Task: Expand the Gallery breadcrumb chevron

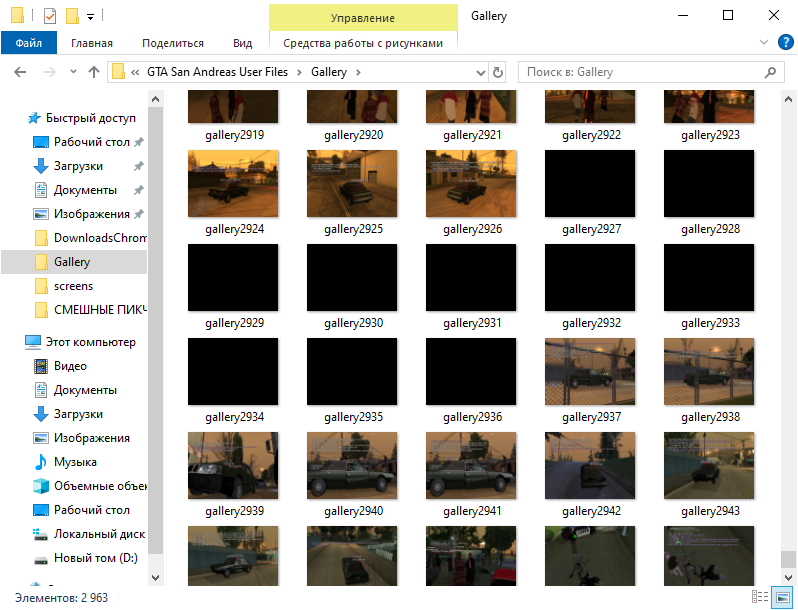Action: (358, 72)
